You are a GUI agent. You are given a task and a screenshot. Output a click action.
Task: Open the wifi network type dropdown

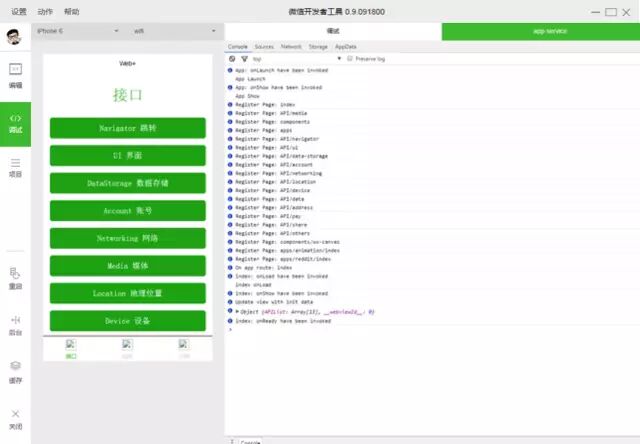tap(174, 31)
